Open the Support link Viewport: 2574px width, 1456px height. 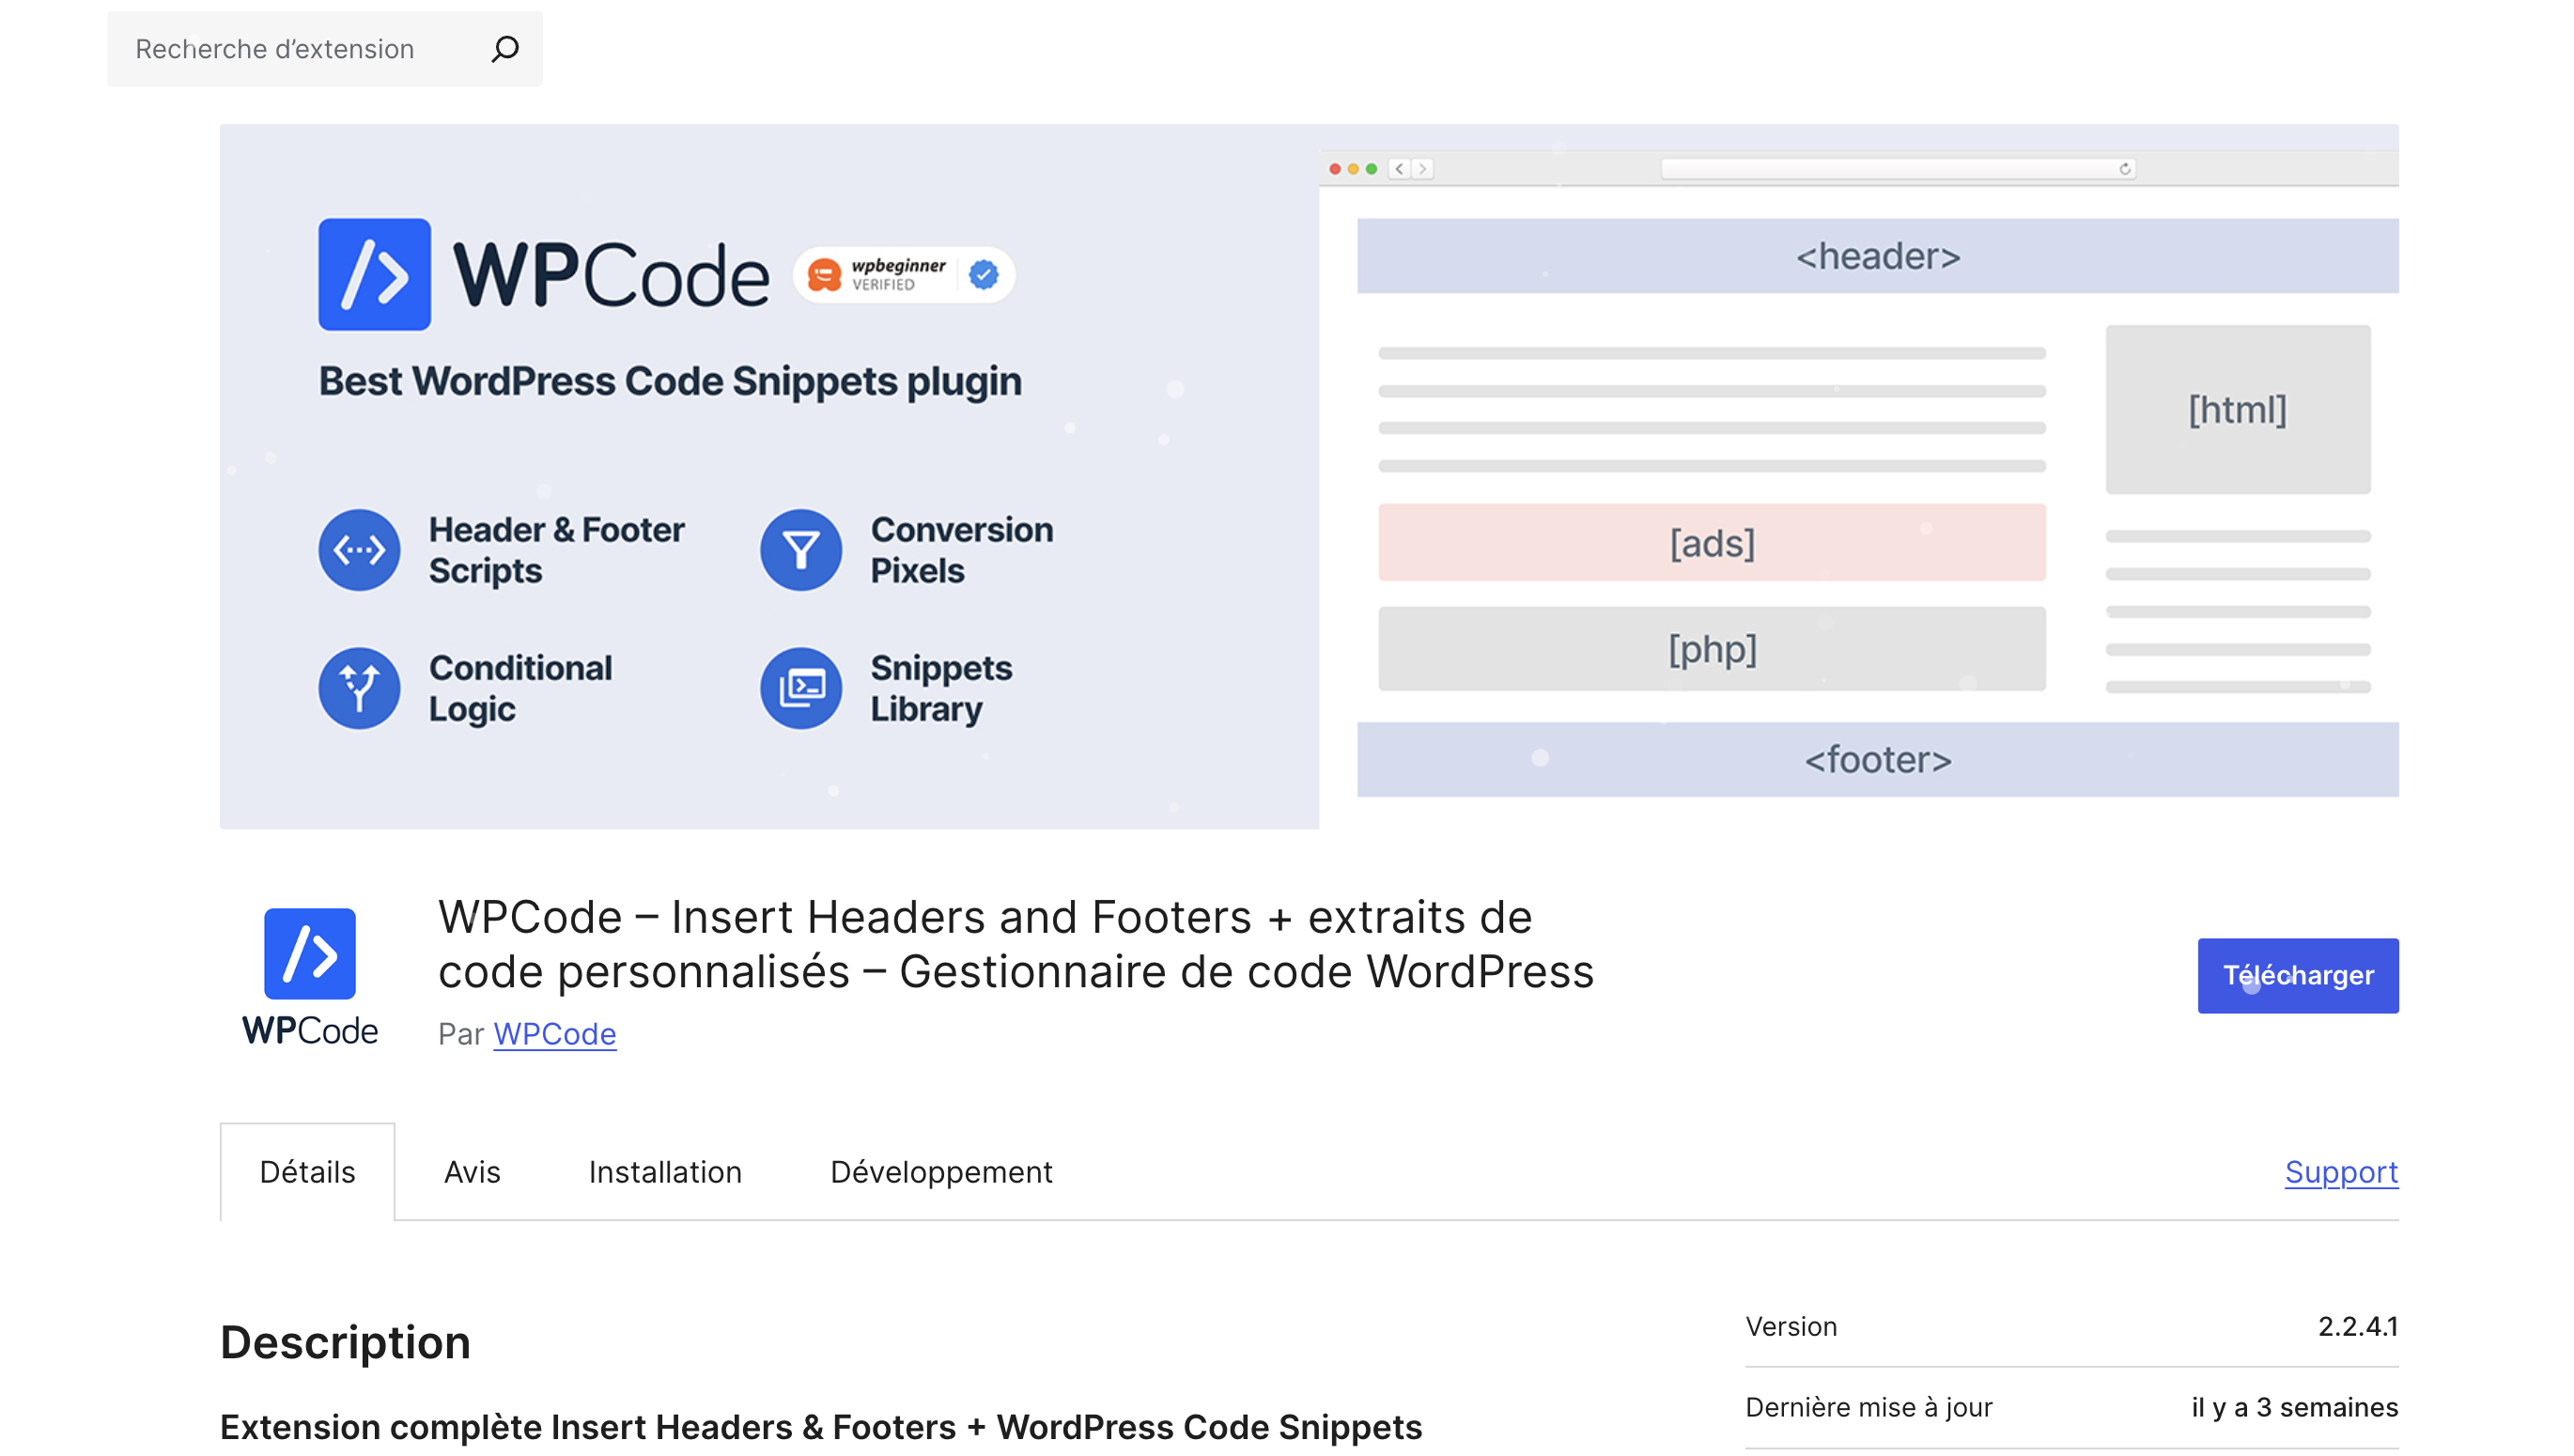(2341, 1171)
